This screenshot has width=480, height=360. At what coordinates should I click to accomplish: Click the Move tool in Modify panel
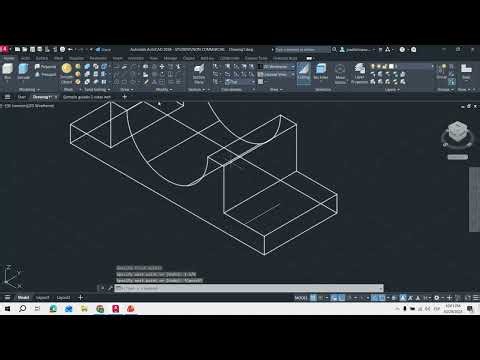pyautogui.click(x=162, y=67)
